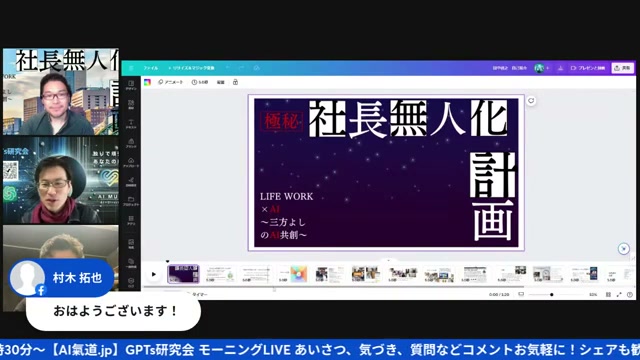Image resolution: width=640 pixels, height=360 pixels.
Task: Click the top webcam video tile
Action: [61, 92]
